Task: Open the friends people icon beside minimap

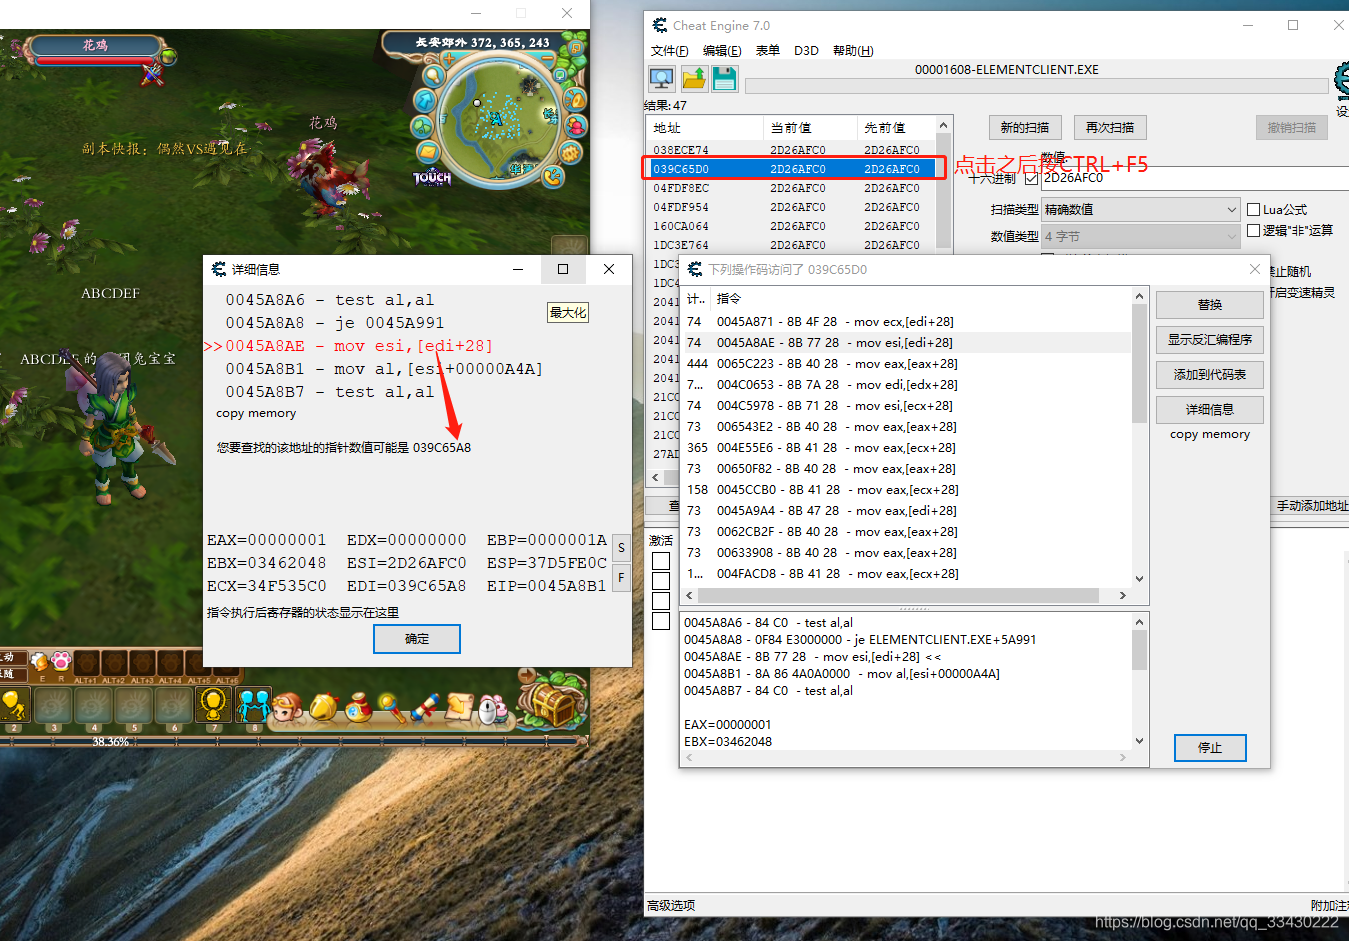Action: (576, 126)
